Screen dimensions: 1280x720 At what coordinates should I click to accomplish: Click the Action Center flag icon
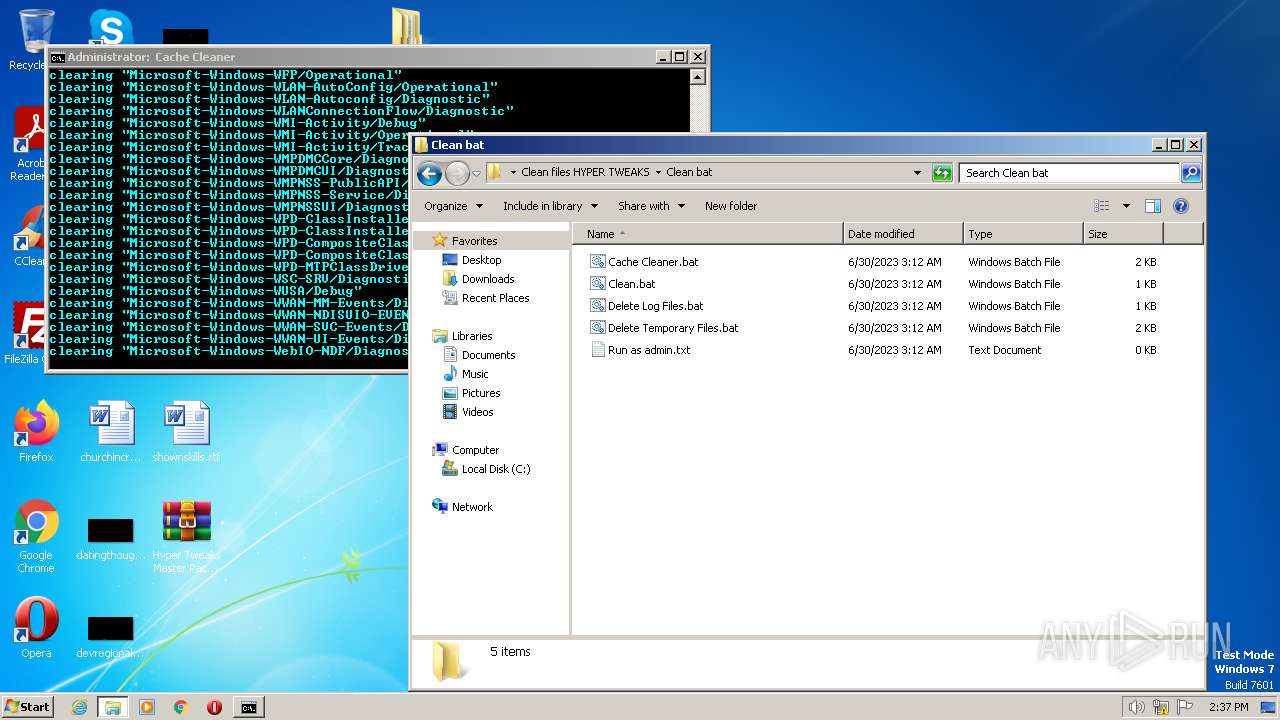coord(1185,707)
